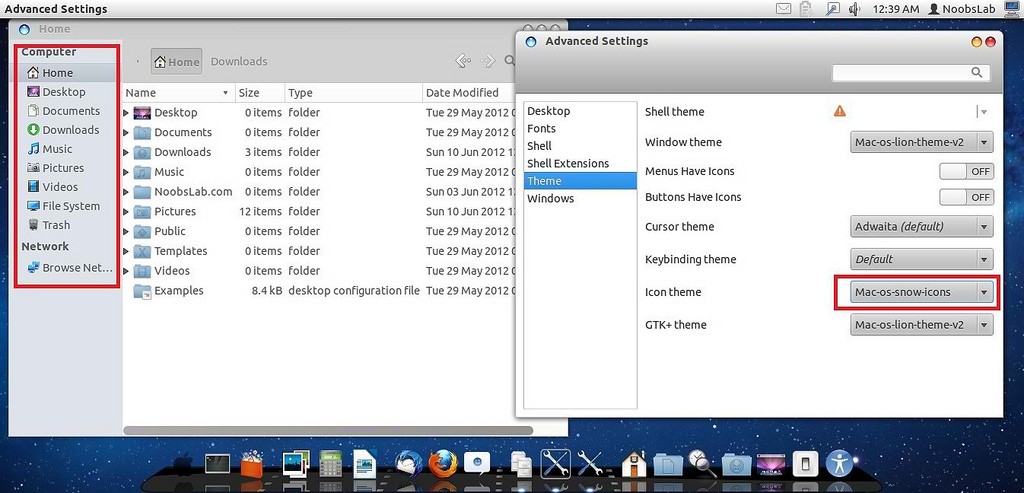This screenshot has width=1024, height=493.
Task: Click the Apple logo in the dock
Action: pos(184,464)
